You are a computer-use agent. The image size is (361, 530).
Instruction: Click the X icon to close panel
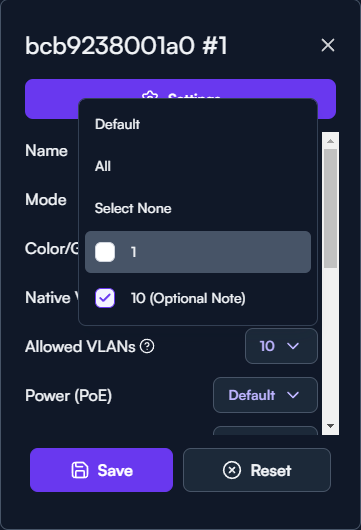tap(328, 45)
